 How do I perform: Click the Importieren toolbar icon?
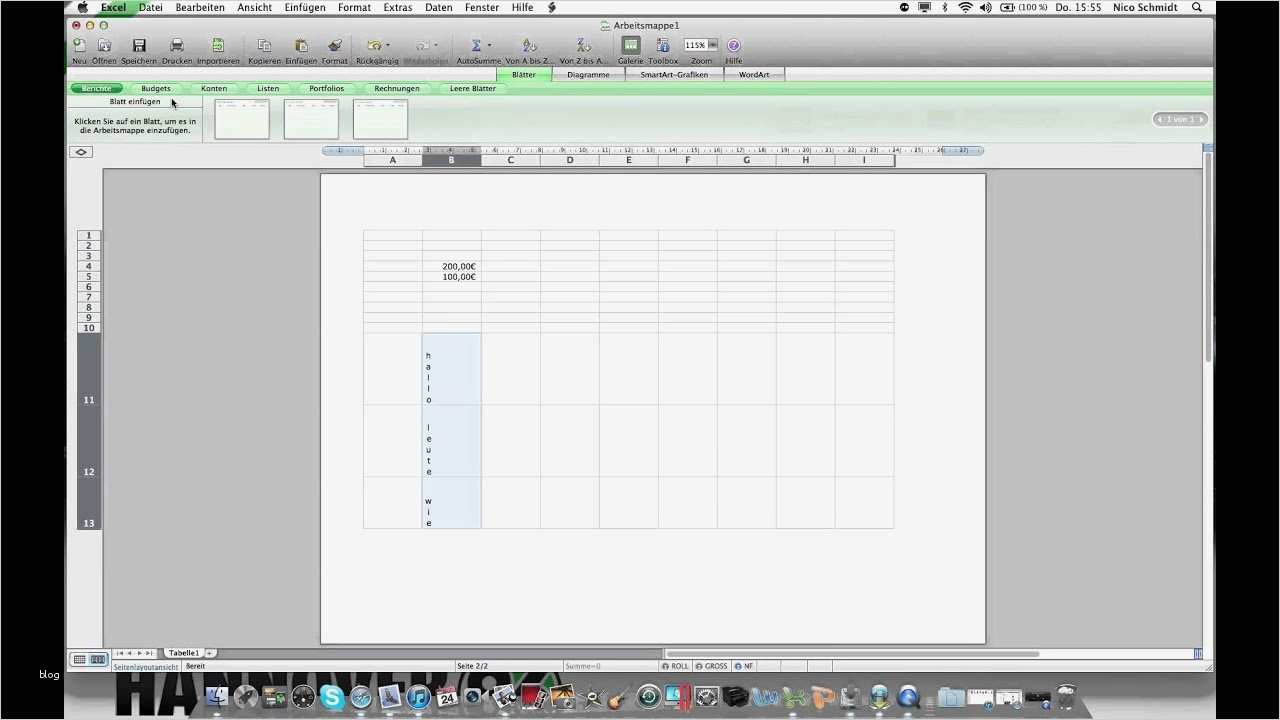217,45
